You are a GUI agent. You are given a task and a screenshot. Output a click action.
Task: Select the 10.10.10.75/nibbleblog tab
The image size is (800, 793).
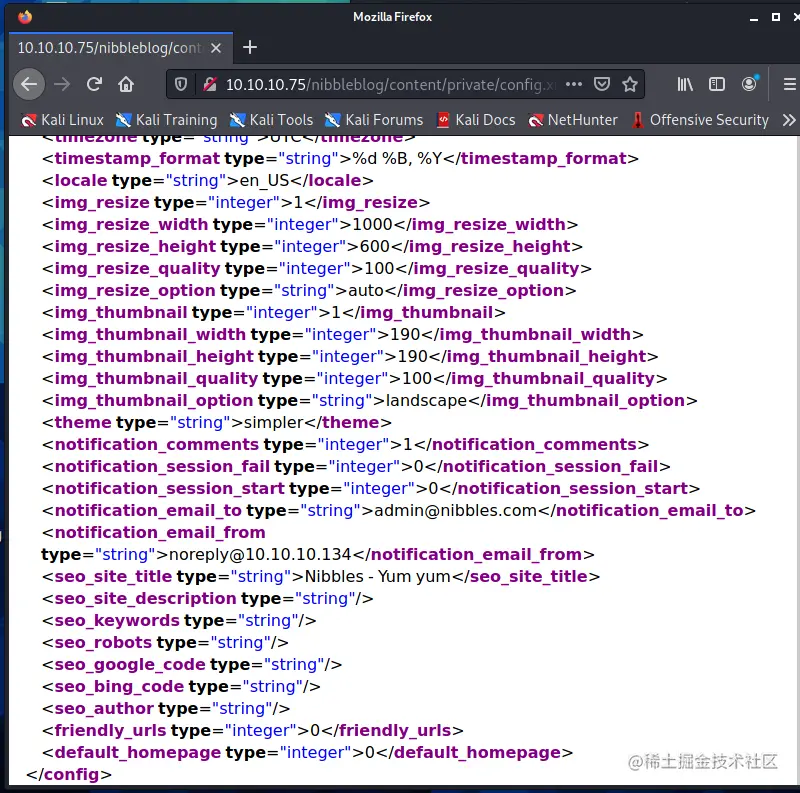click(120, 48)
